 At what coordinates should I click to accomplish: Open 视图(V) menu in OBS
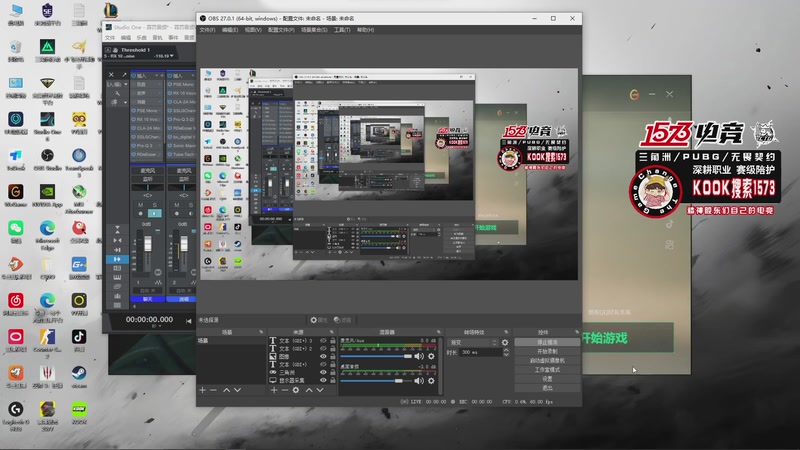point(253,30)
